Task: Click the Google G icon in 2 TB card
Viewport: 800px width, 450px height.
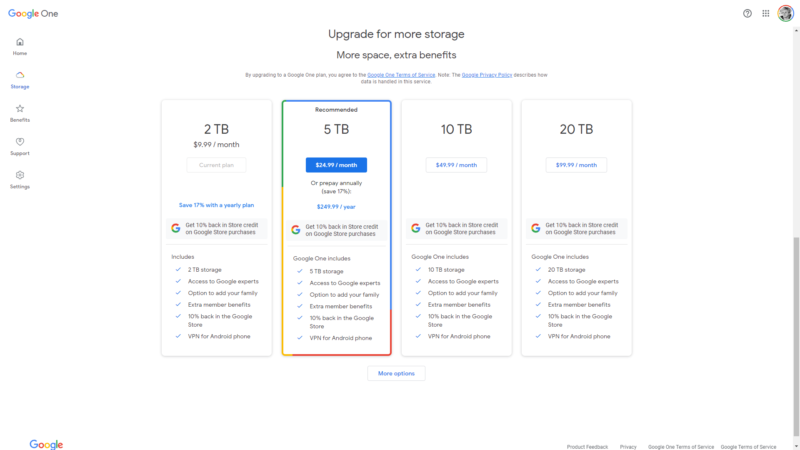Action: 176,228
